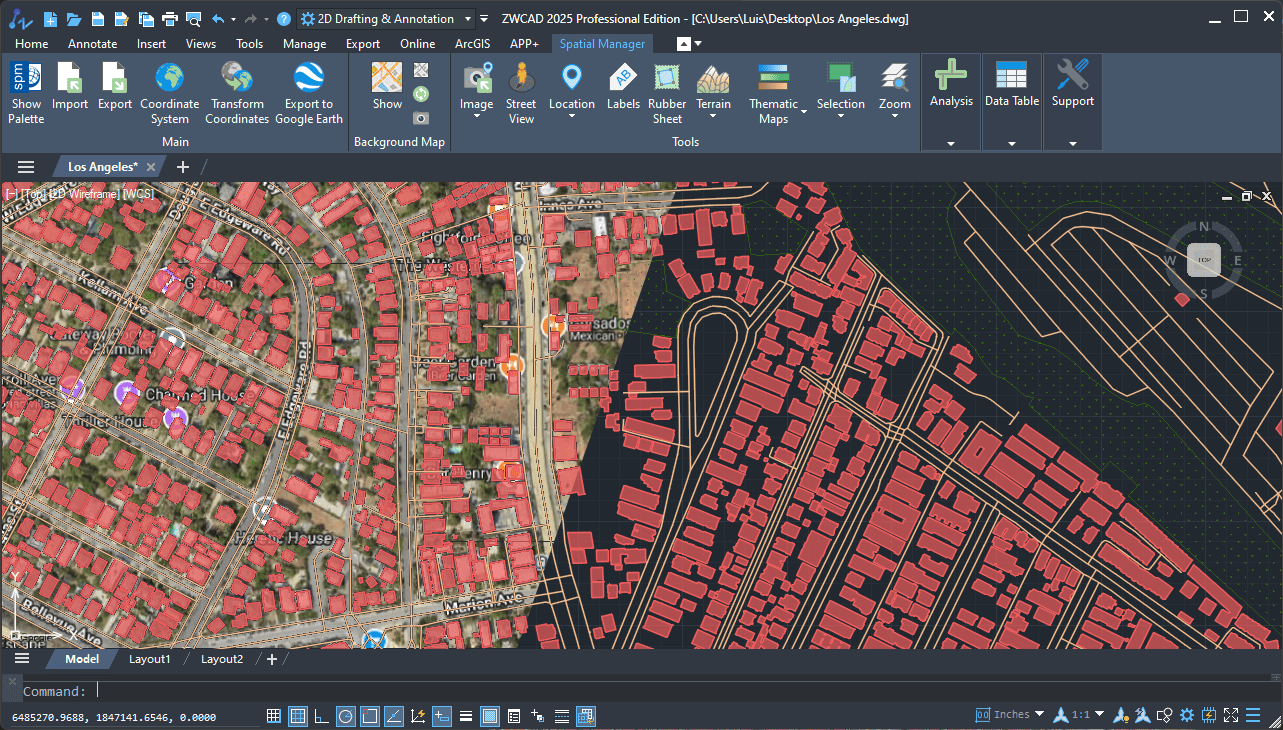Toggle Object Snap Tracking in status bar
This screenshot has height=730, width=1283.
(x=394, y=715)
